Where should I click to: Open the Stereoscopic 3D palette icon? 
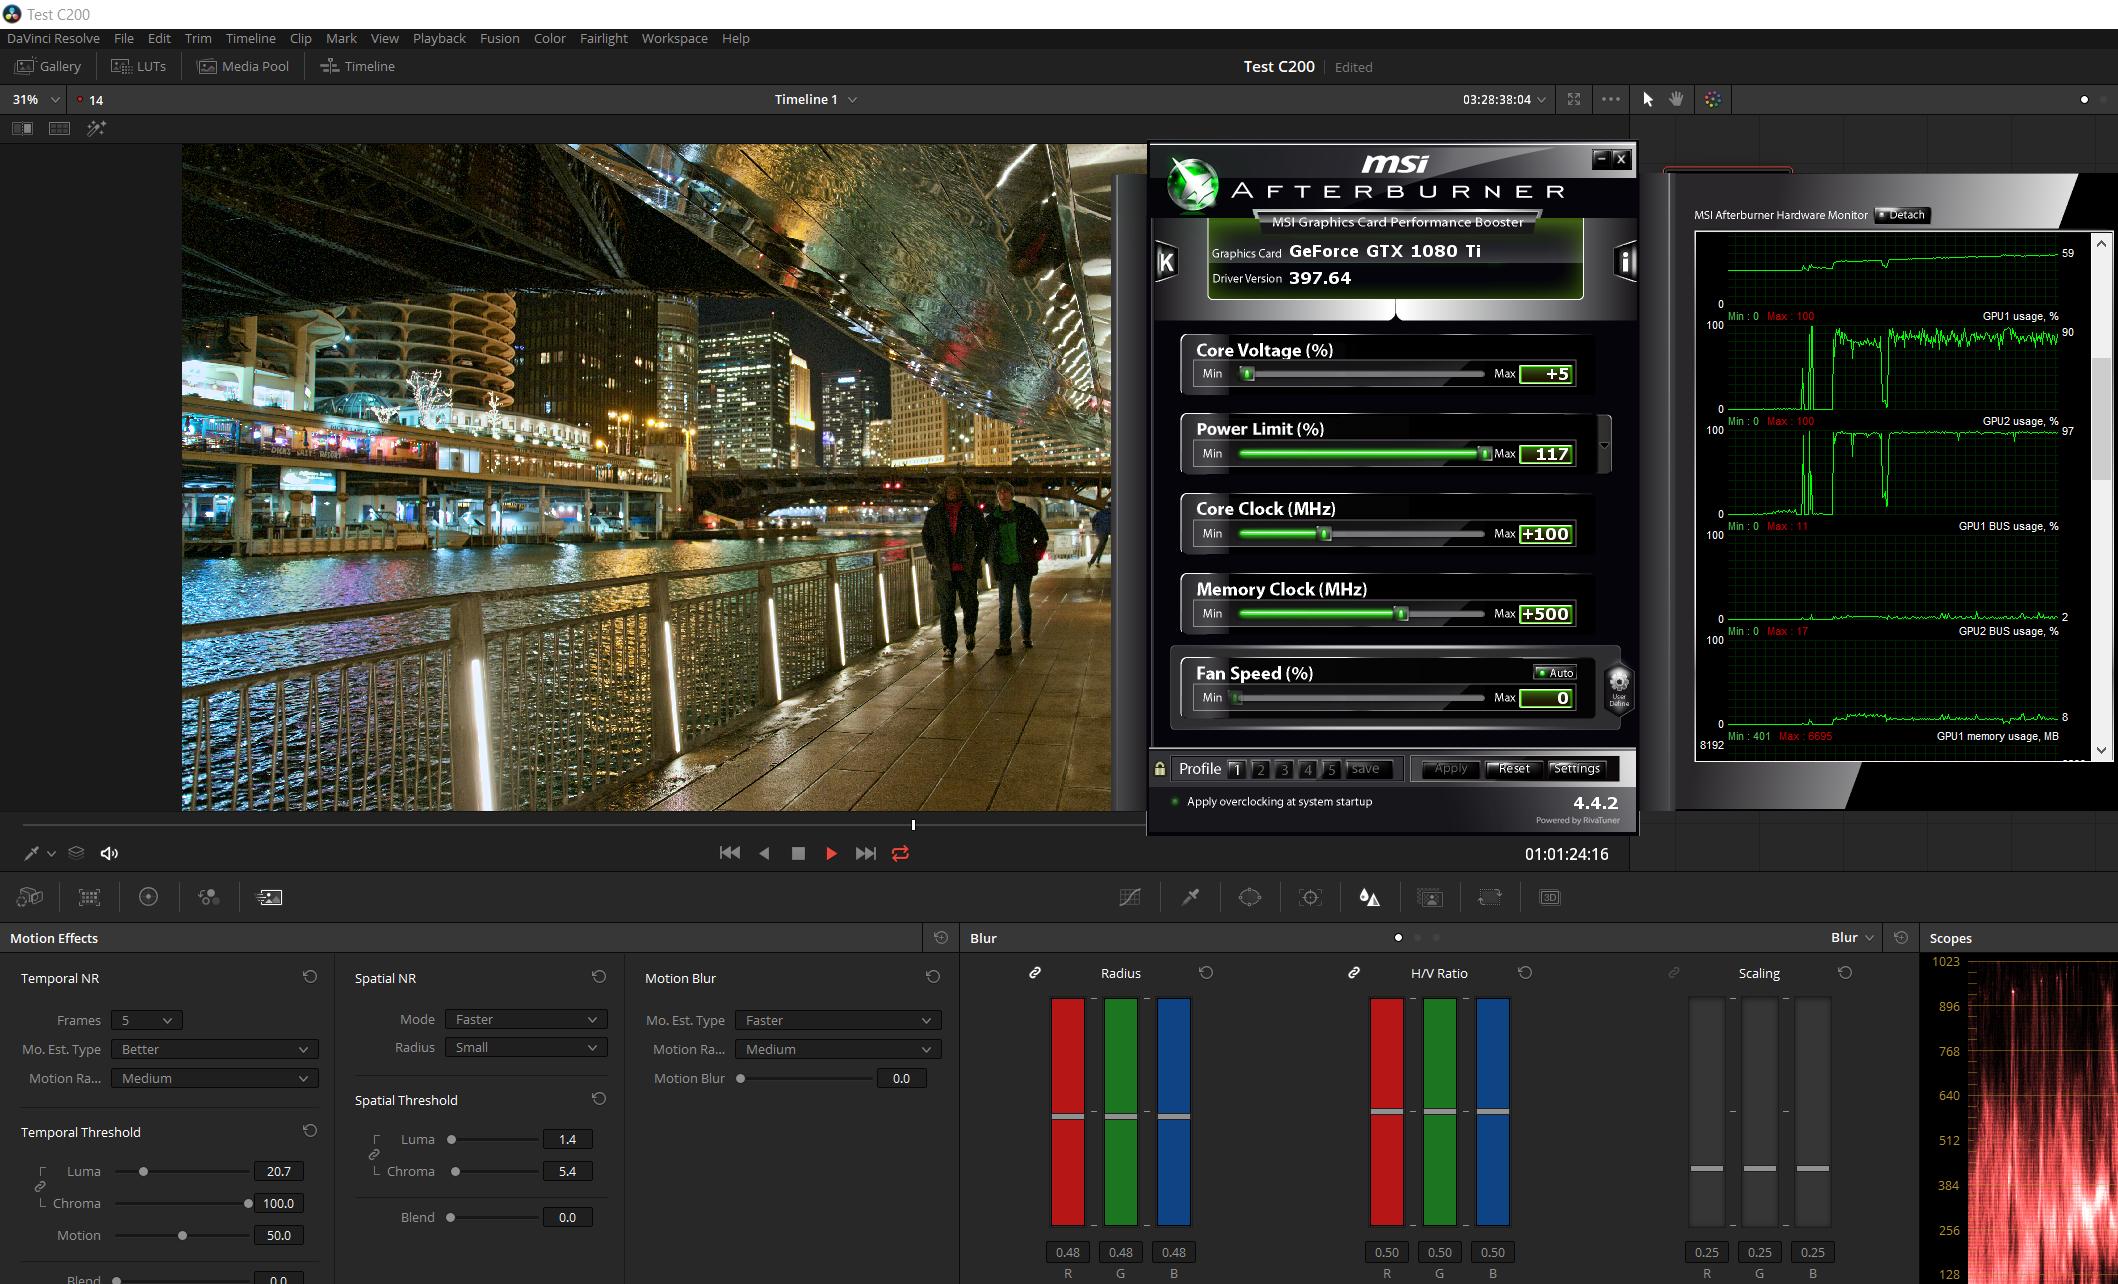[1550, 897]
